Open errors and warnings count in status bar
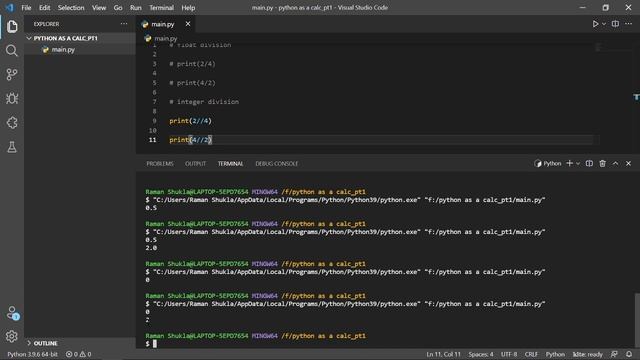The width and height of the screenshot is (640, 360). click(x=78, y=354)
